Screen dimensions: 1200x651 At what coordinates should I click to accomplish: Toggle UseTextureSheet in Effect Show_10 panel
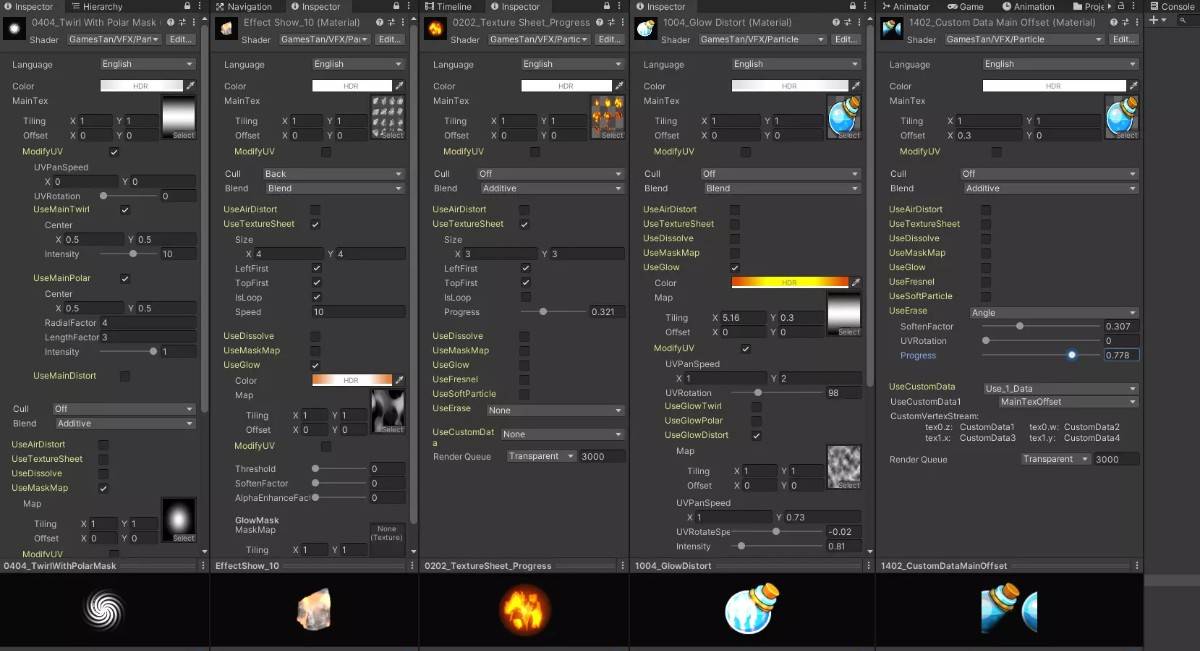coord(316,224)
